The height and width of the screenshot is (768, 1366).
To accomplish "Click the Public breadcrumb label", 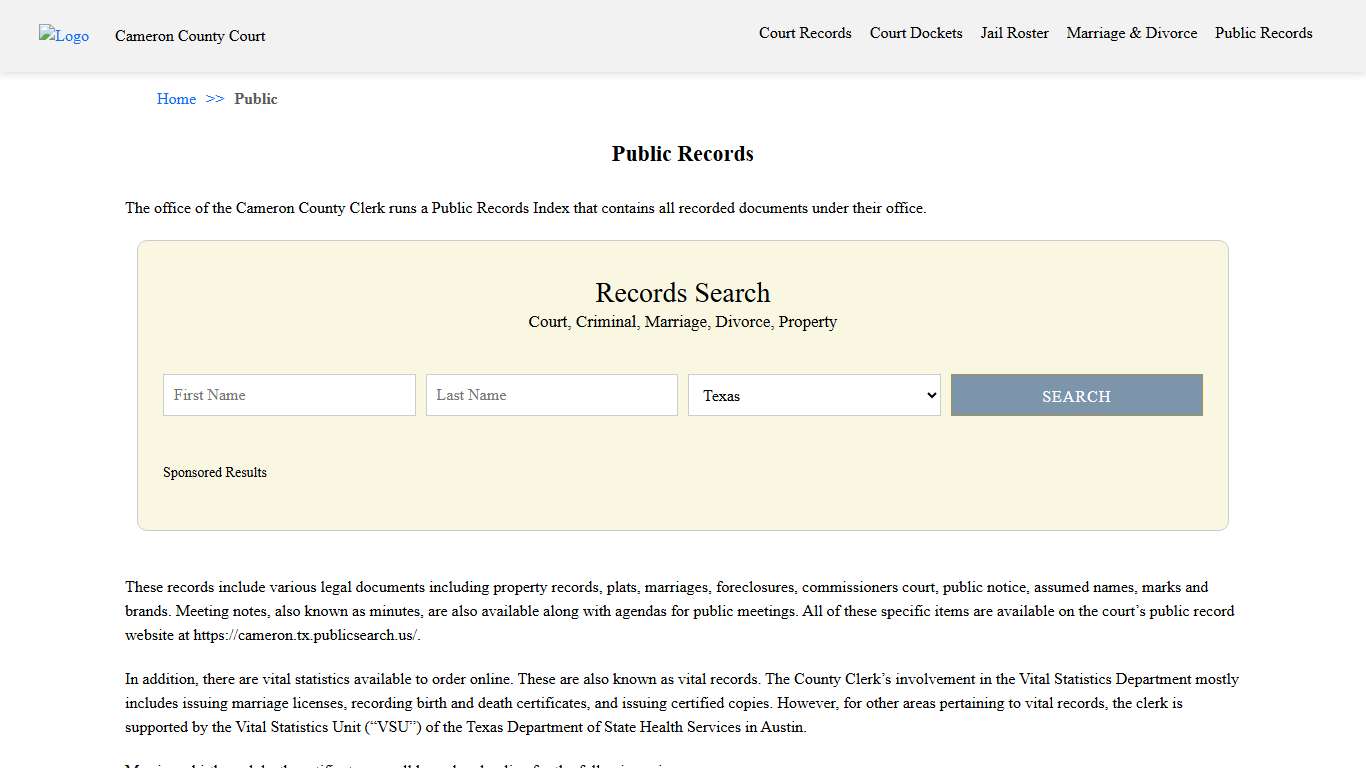I will 256,99.
